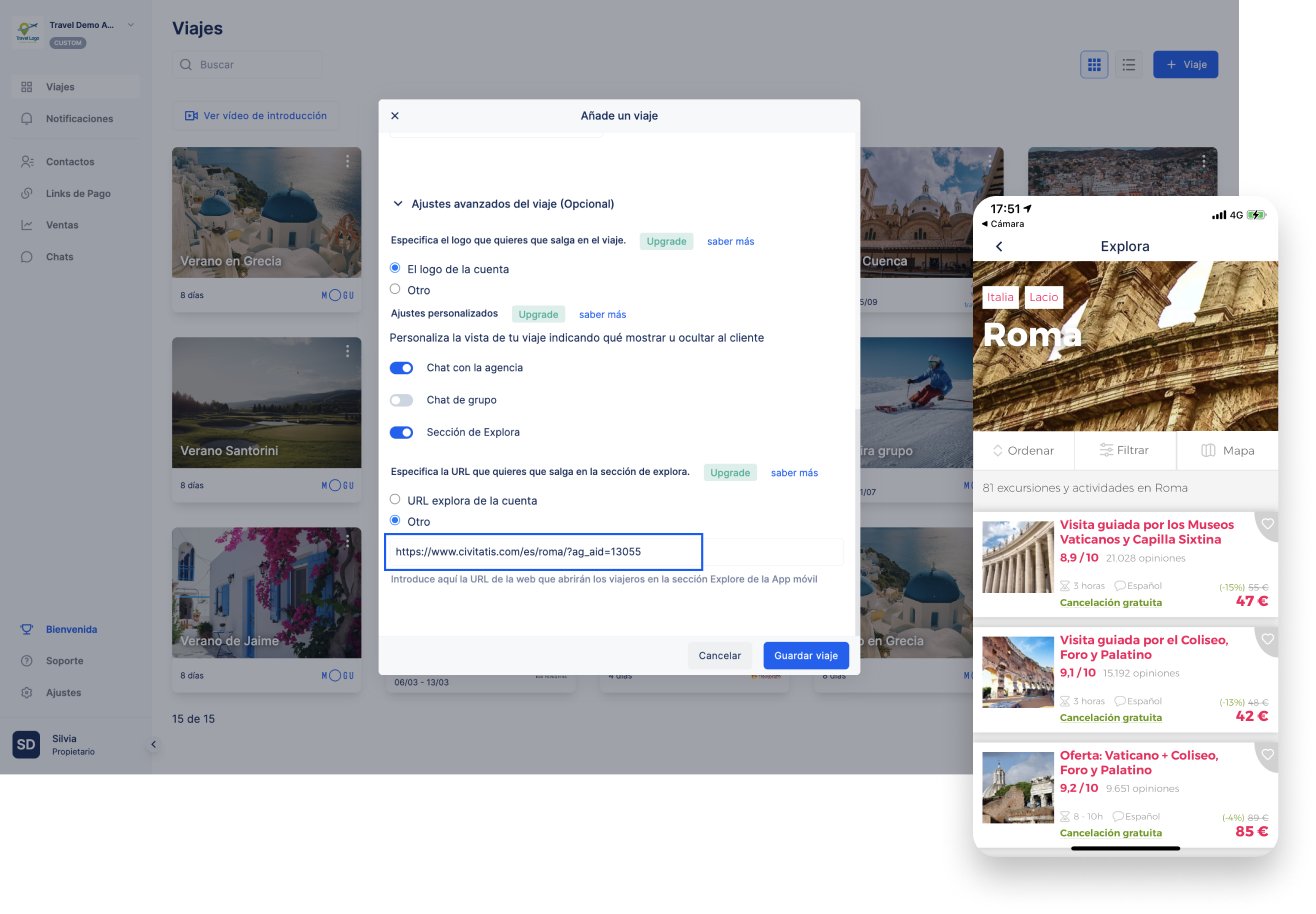1316x914 pixels.
Task: Select Otro radio under explora URL
Action: tap(395, 521)
